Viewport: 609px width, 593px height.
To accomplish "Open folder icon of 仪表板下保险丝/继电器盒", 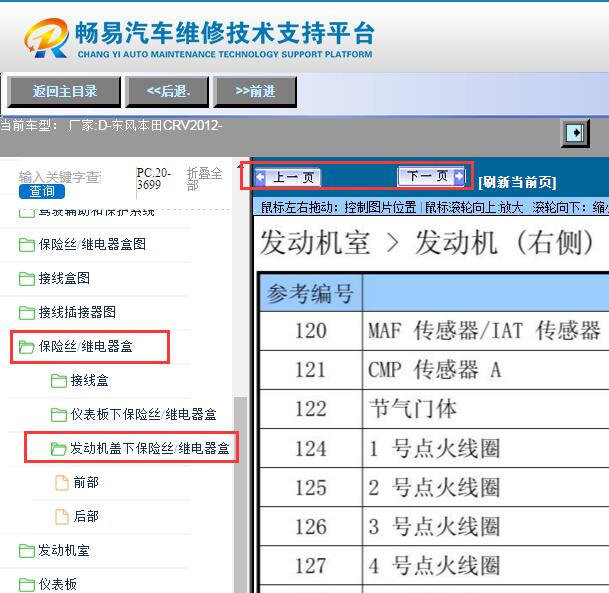I will [59, 415].
